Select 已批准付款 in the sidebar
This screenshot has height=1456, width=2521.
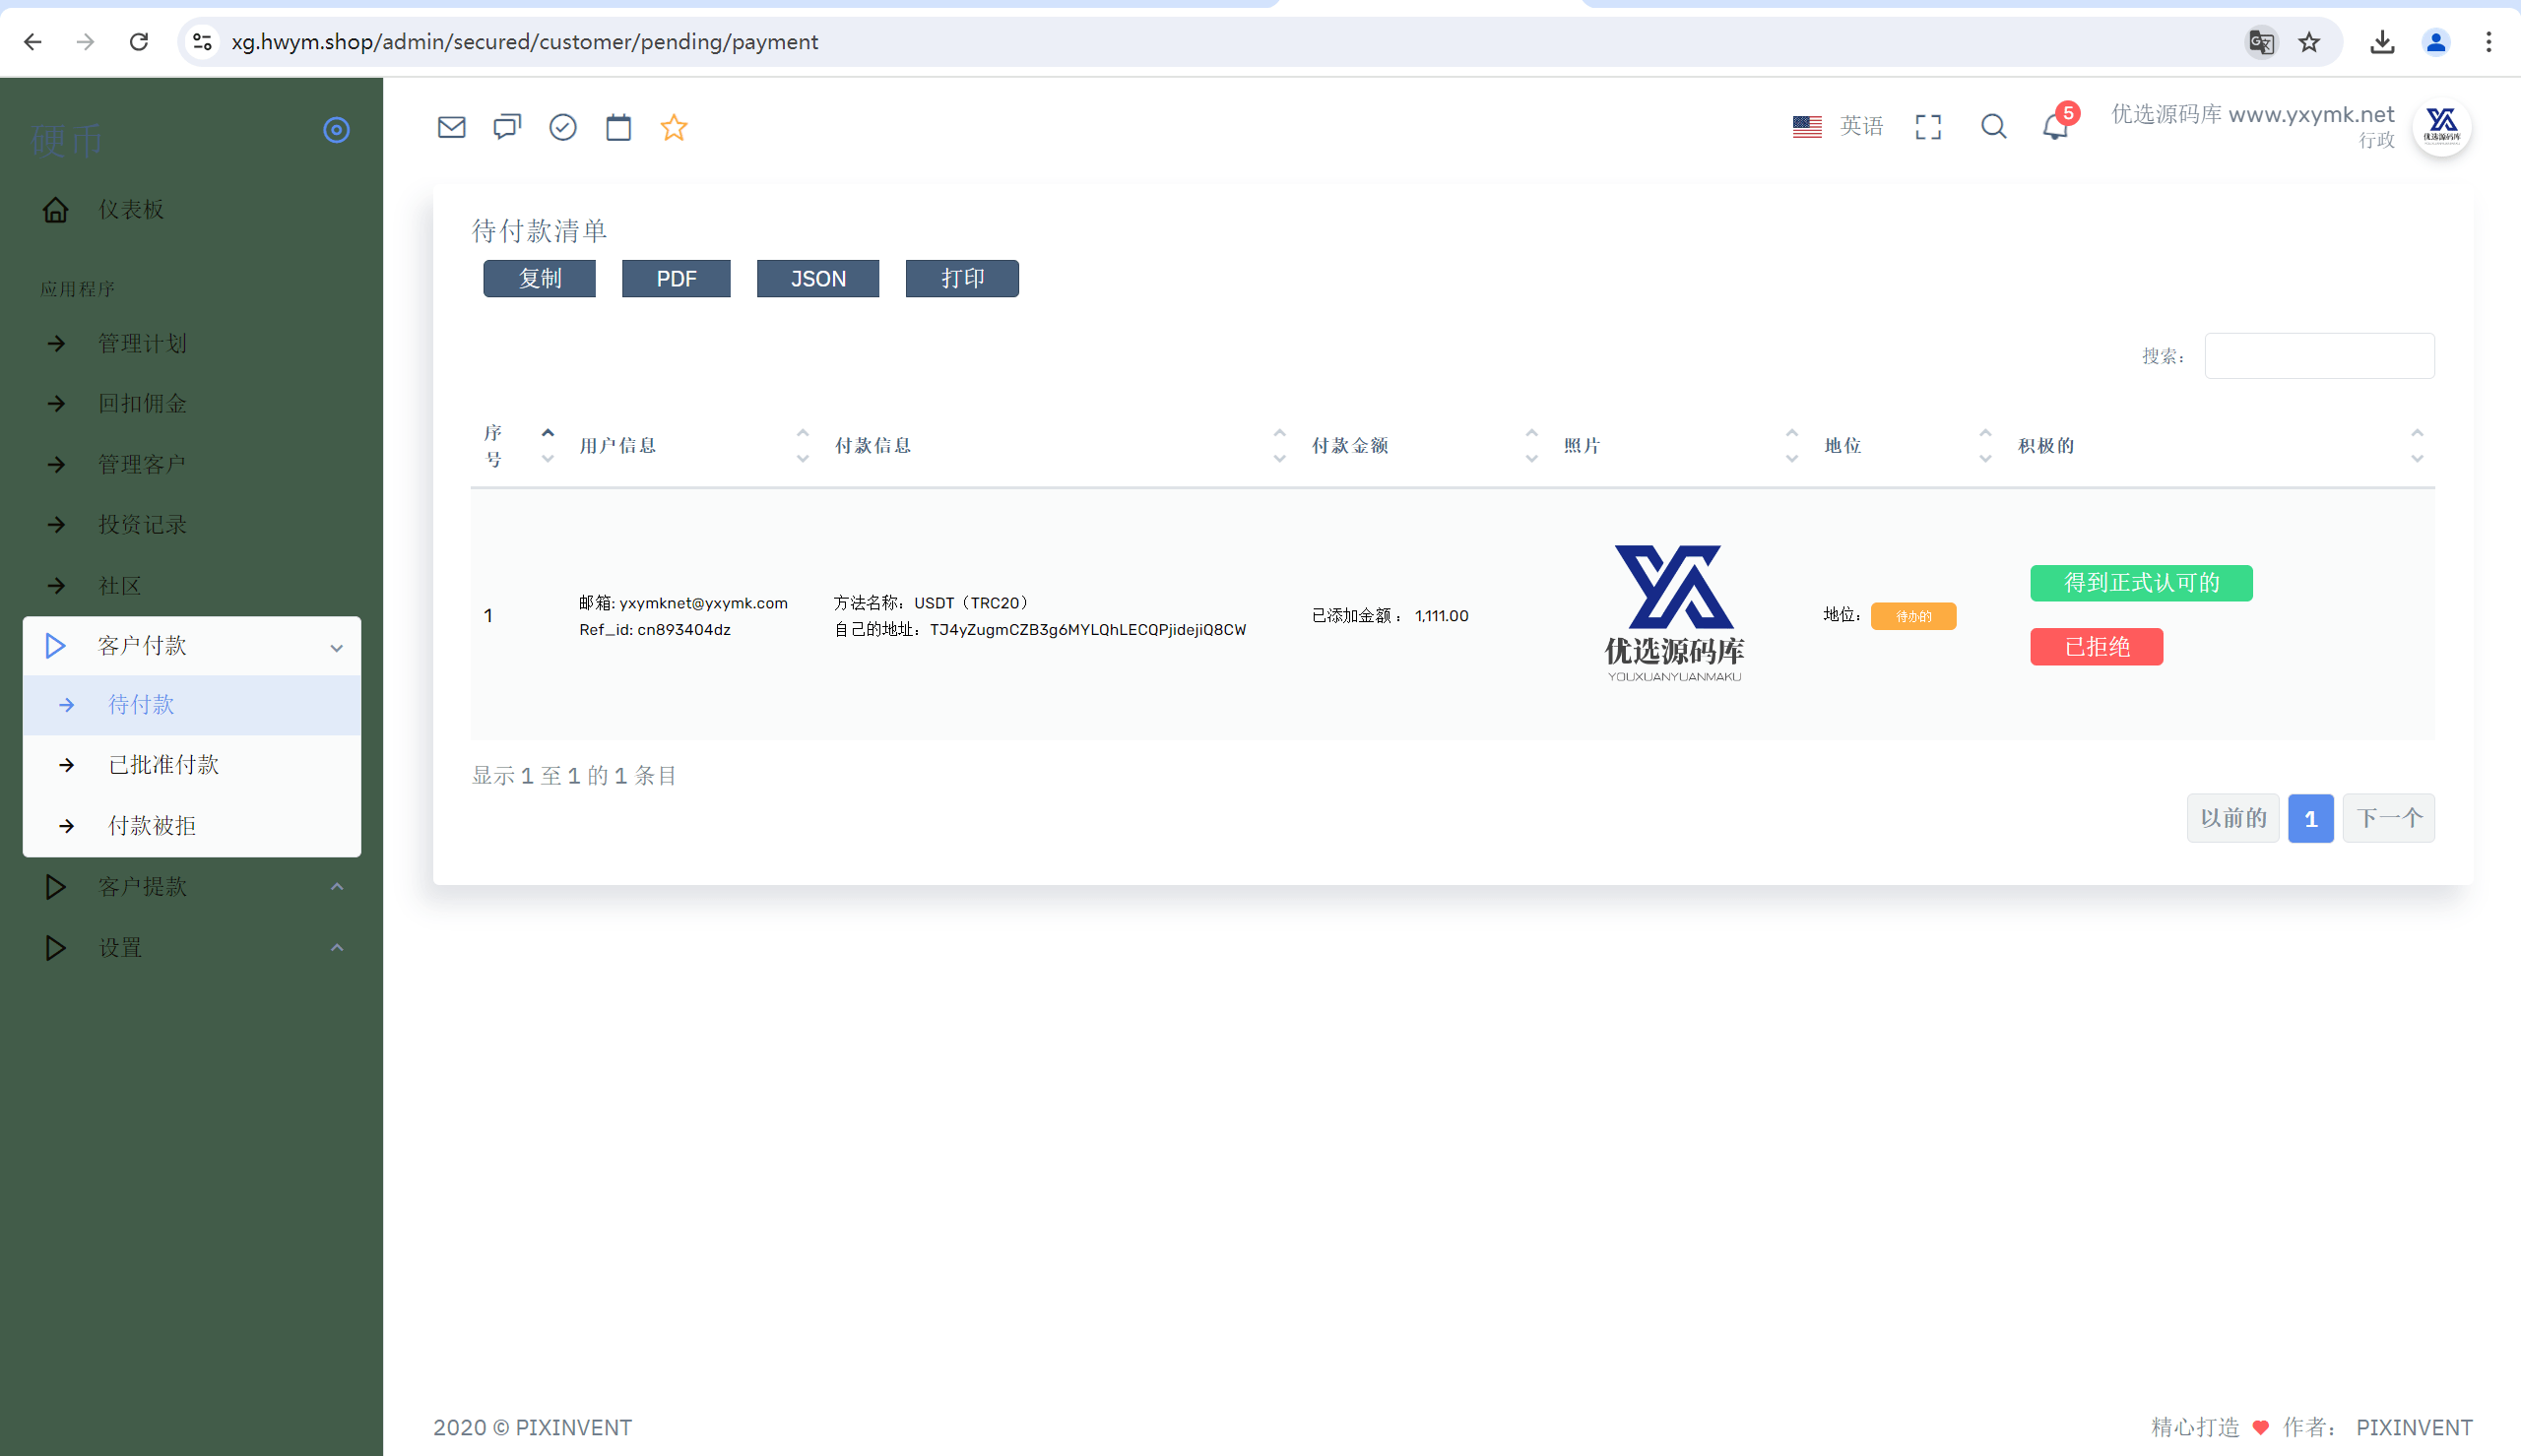[192, 765]
